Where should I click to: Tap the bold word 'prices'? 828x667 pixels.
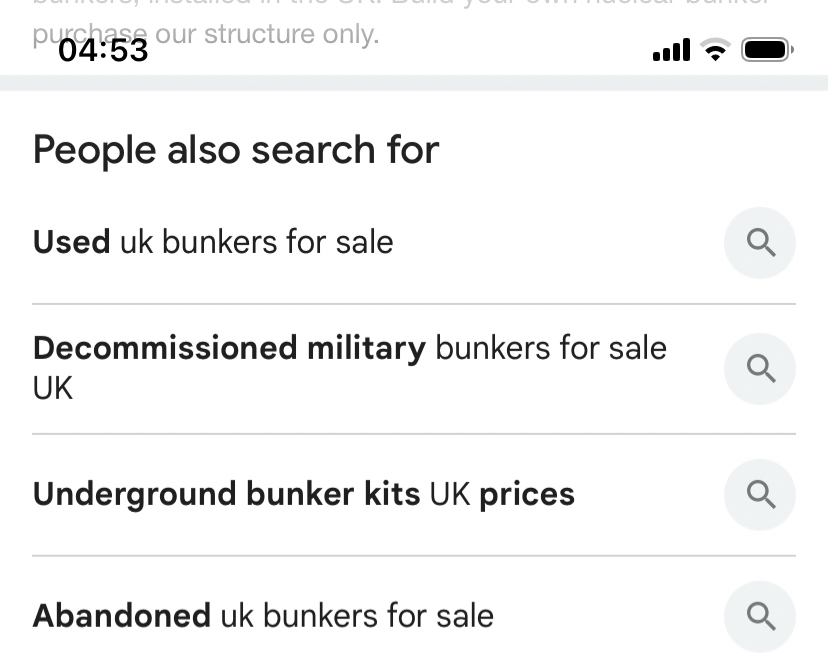[527, 494]
